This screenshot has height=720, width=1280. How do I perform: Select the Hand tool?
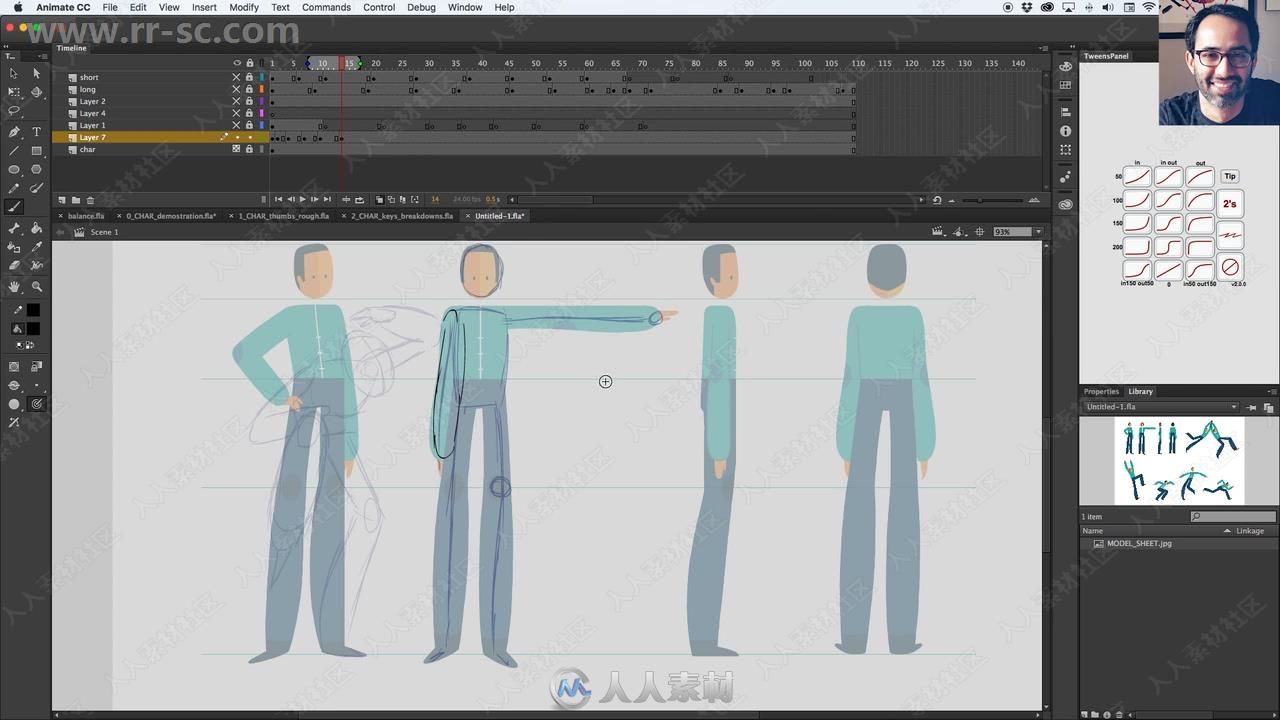[13, 287]
